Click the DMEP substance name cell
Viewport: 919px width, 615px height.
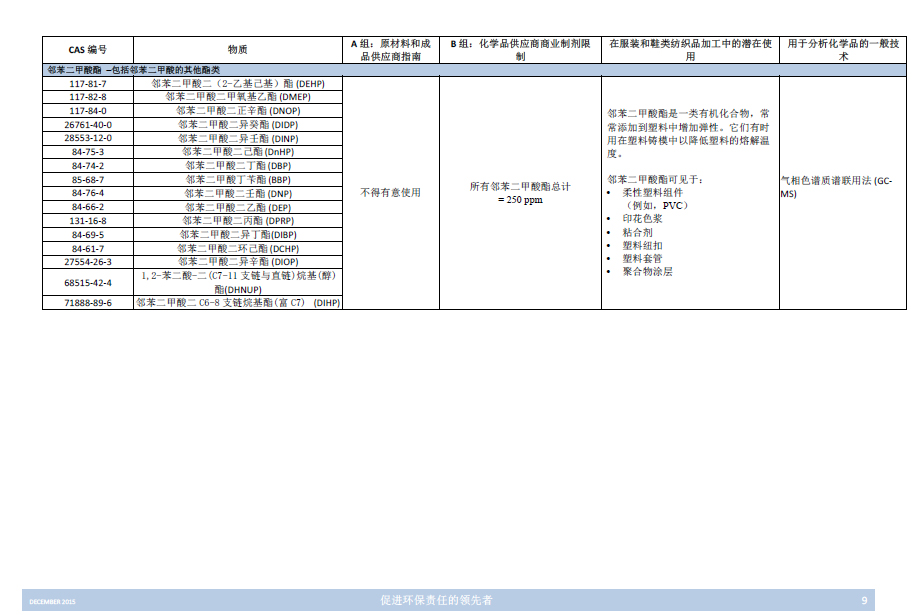(x=237, y=97)
